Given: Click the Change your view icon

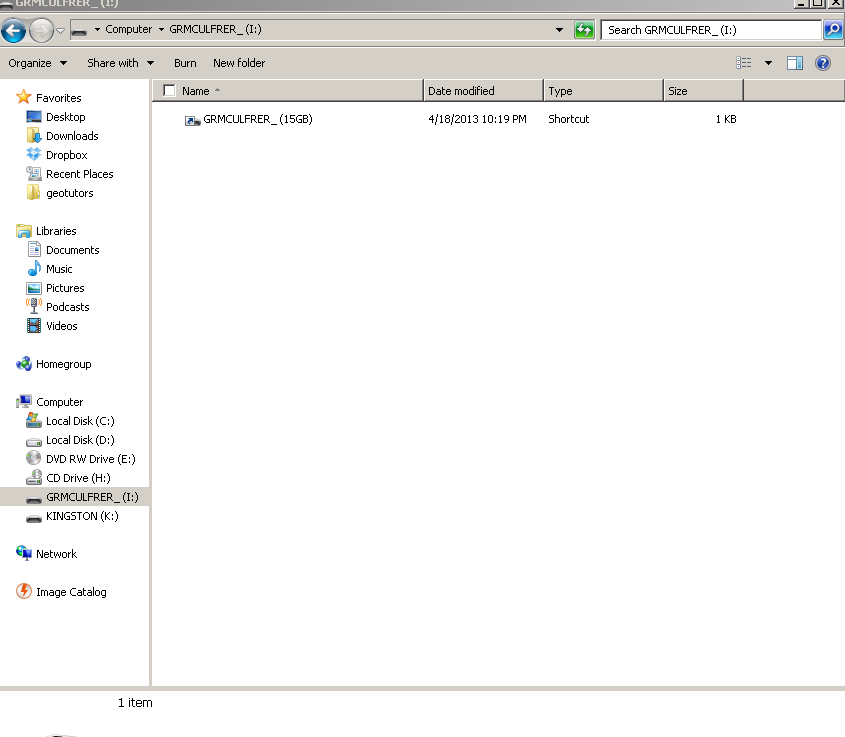Looking at the screenshot, I should [x=744, y=63].
